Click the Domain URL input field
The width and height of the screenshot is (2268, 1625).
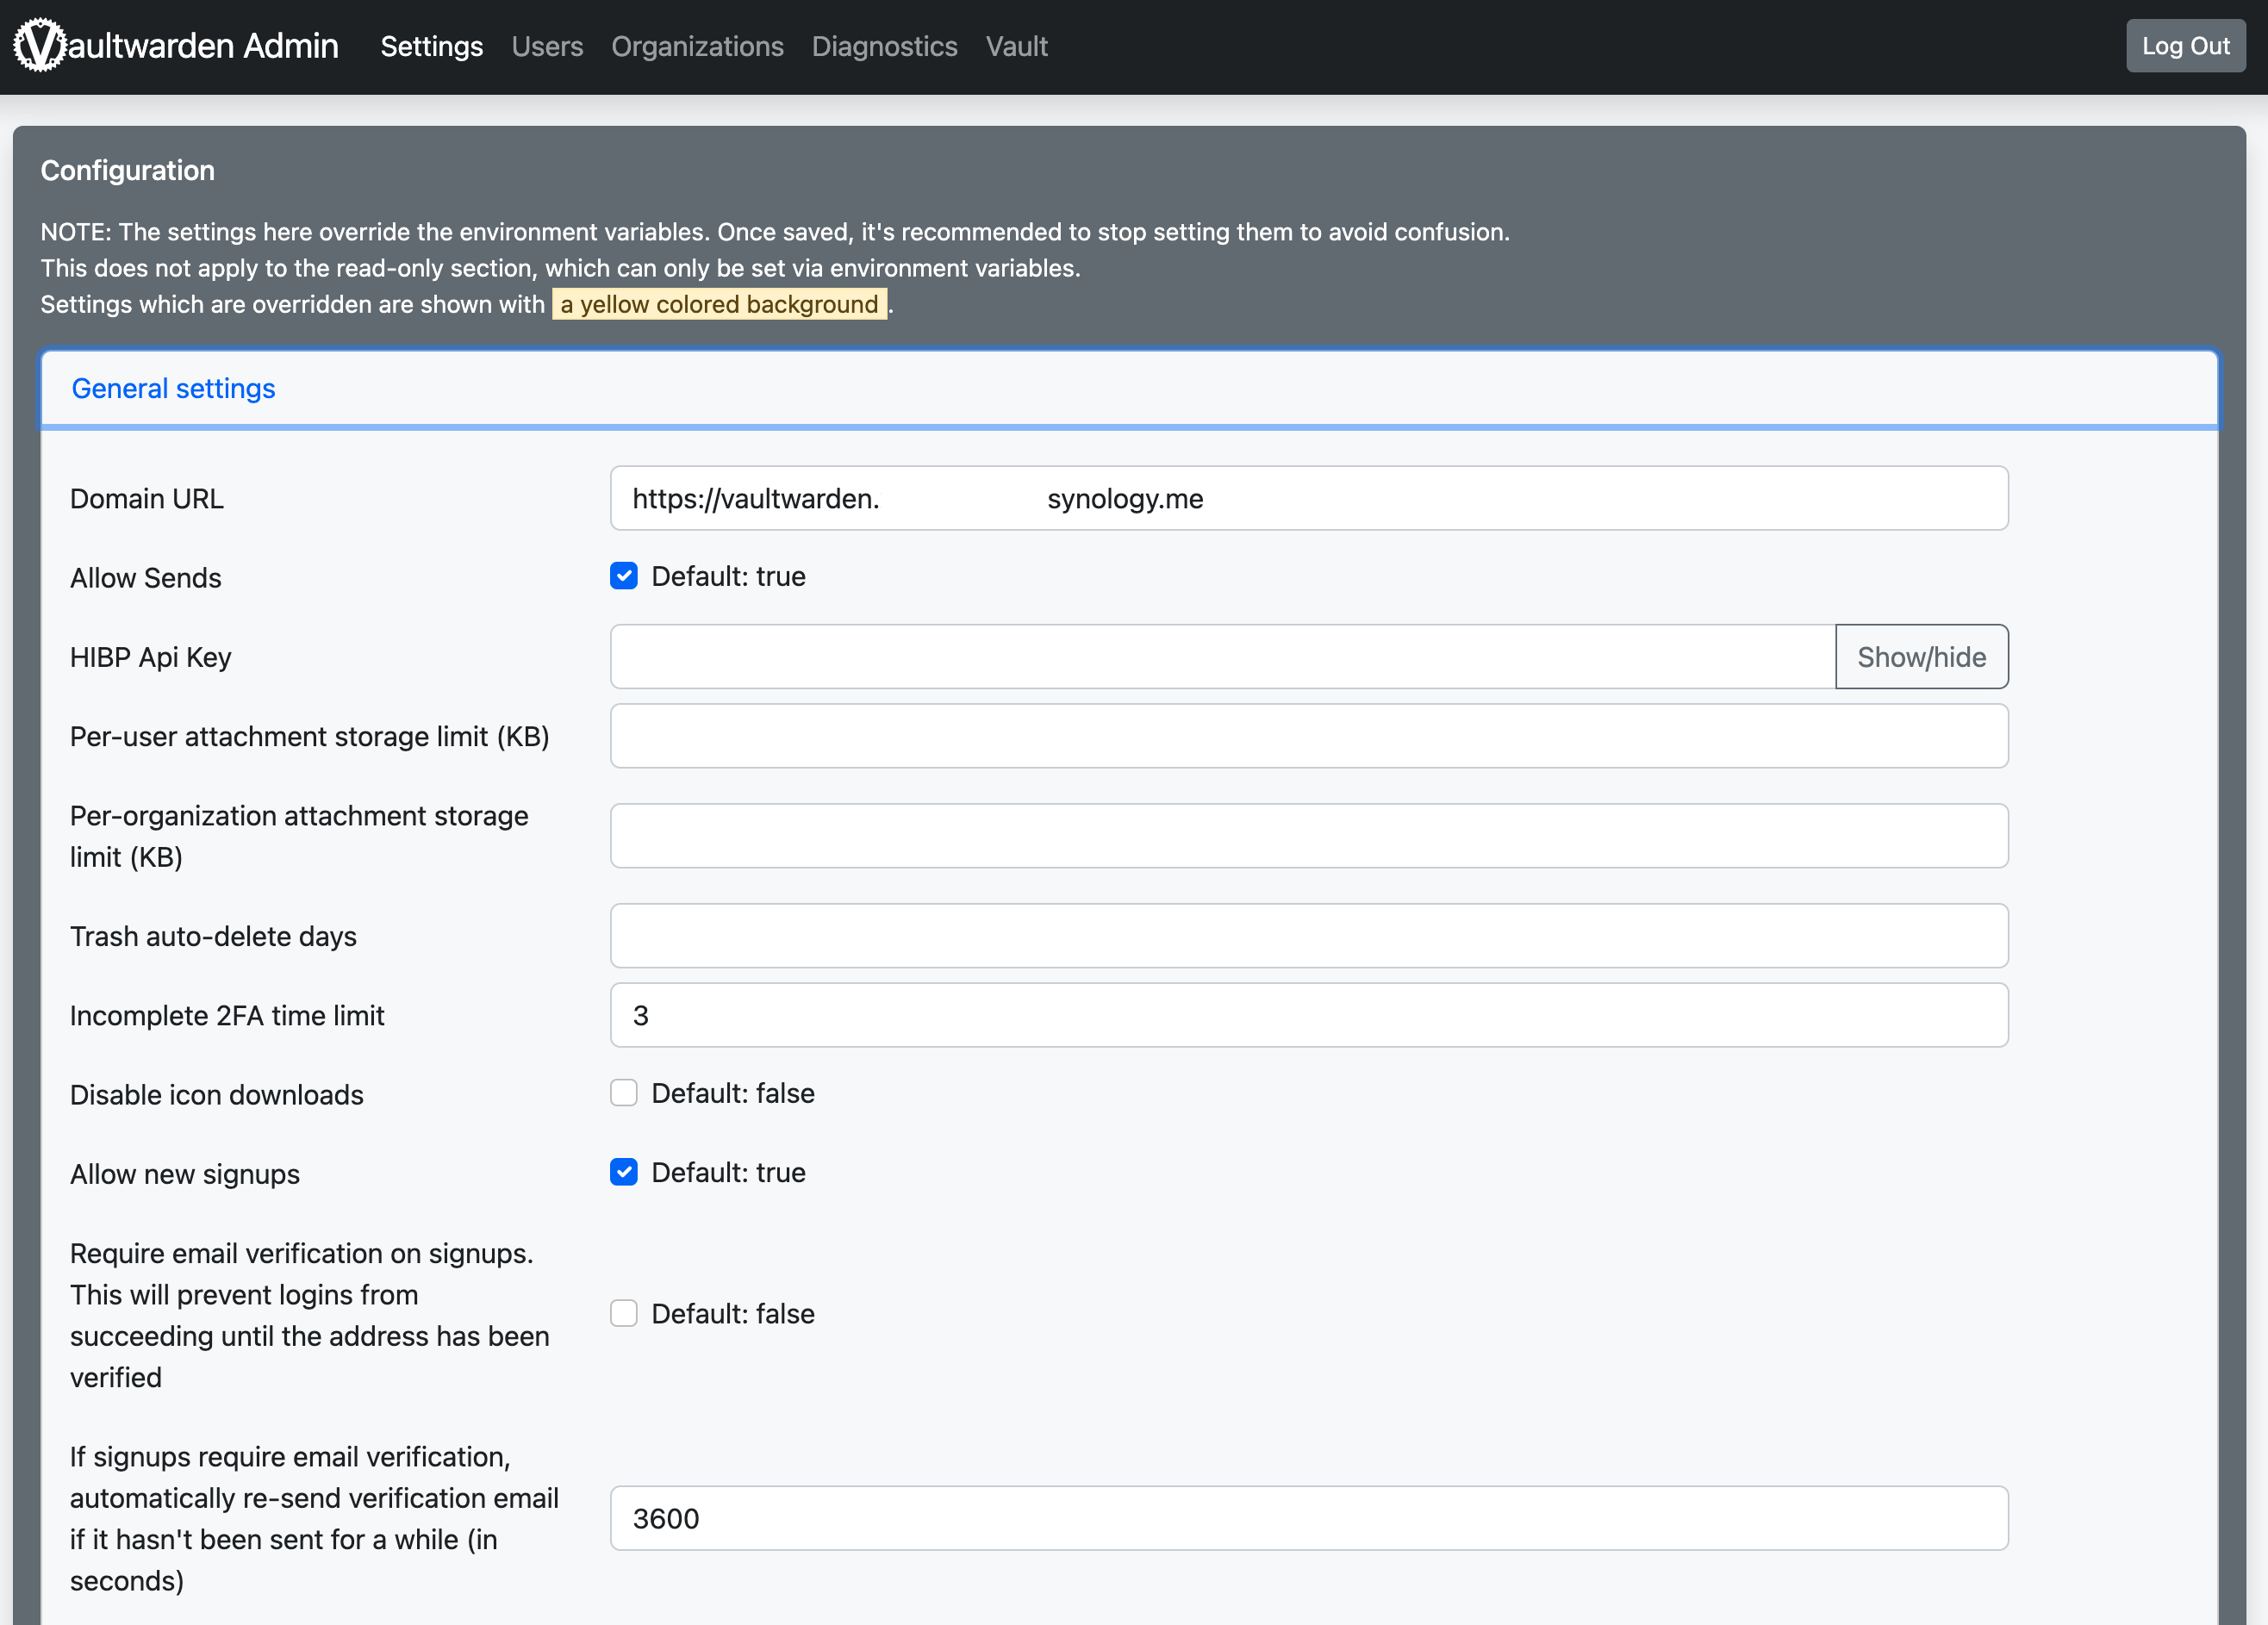pos(1308,498)
